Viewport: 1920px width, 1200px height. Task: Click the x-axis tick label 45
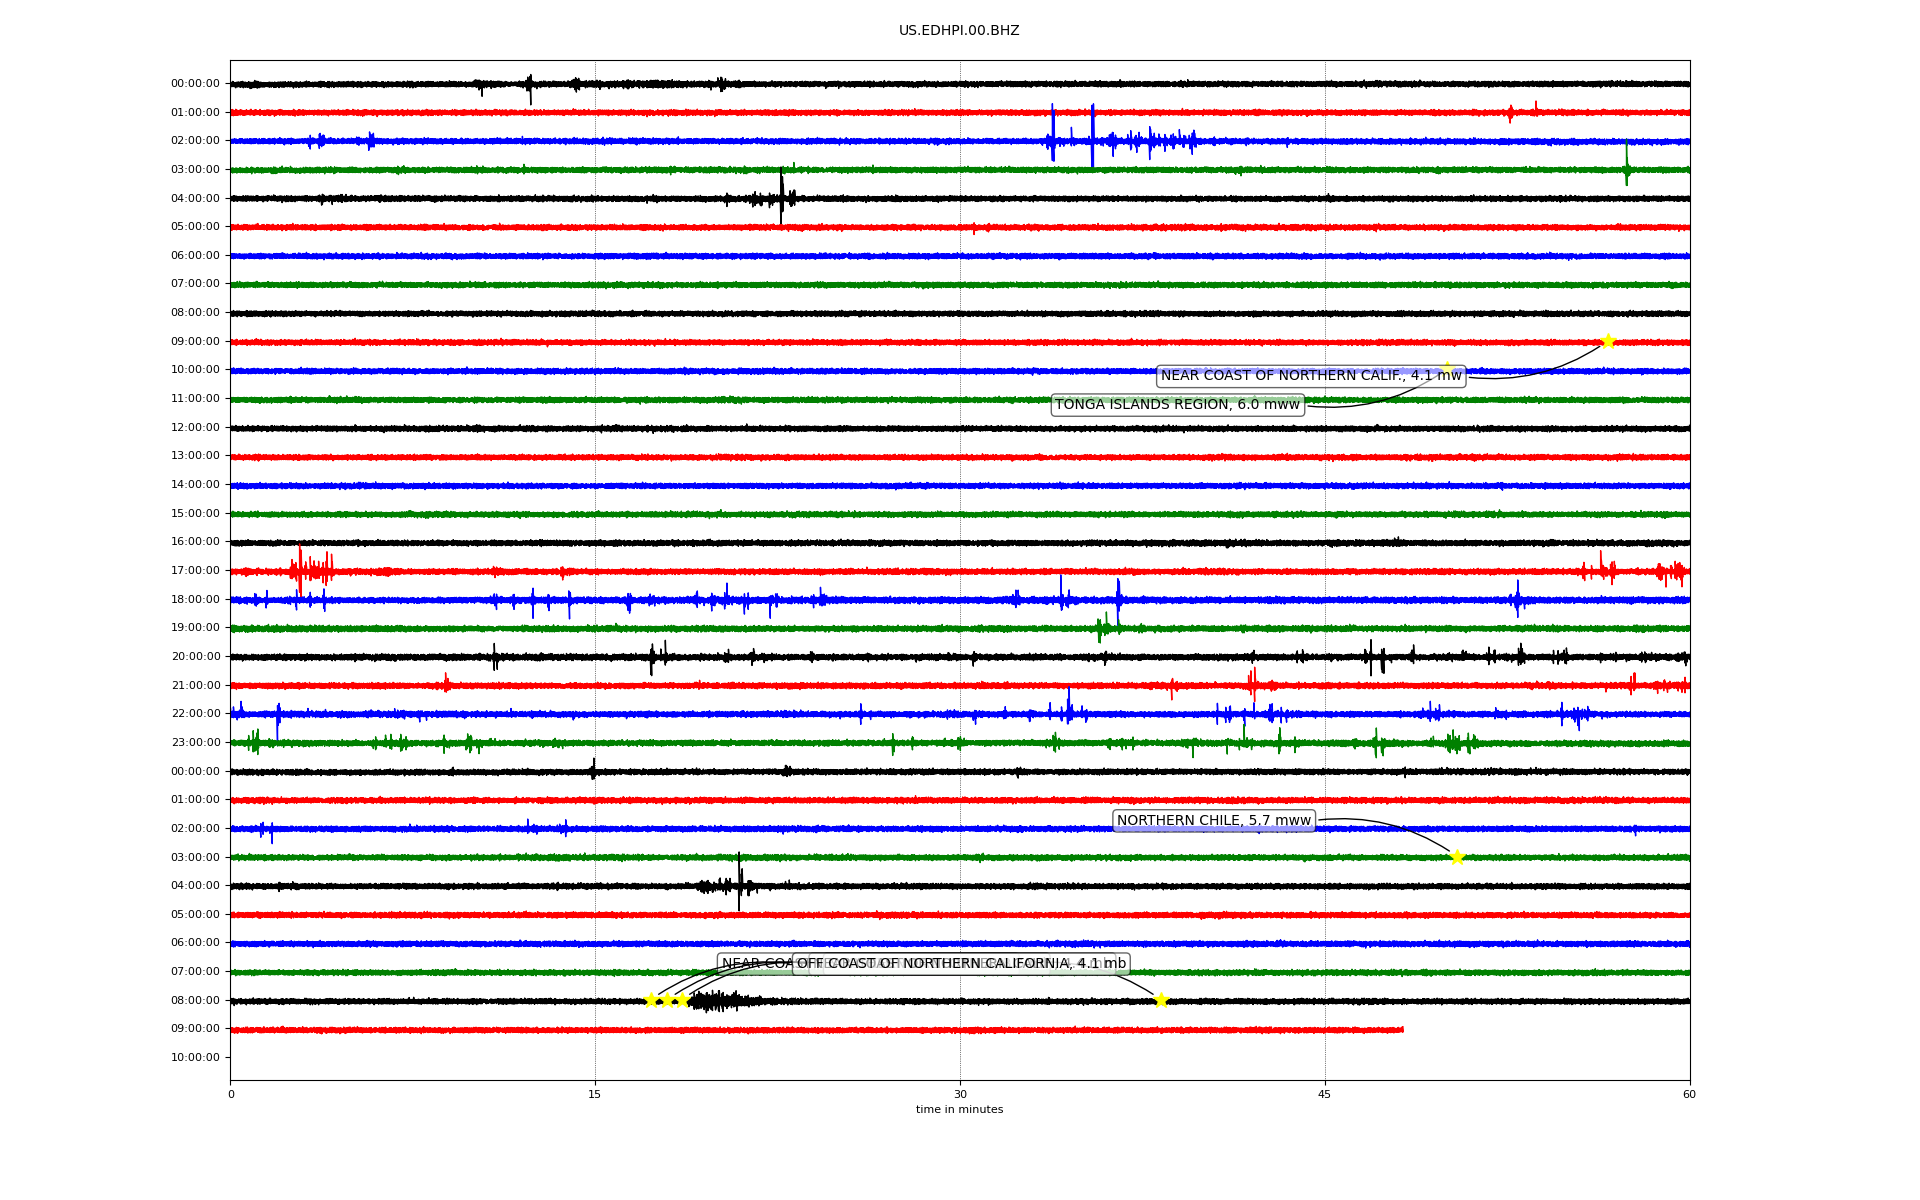[x=1325, y=1095]
